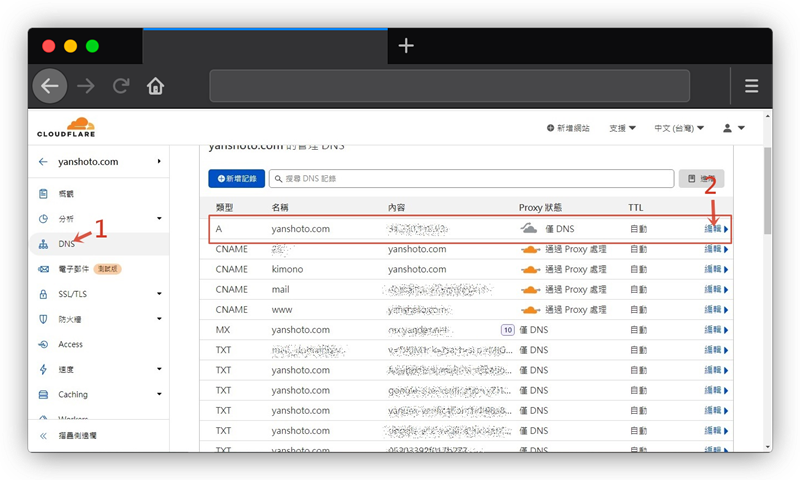
Task: Collapse the sidebar with 摺疊側邊欄
Action: (x=77, y=436)
